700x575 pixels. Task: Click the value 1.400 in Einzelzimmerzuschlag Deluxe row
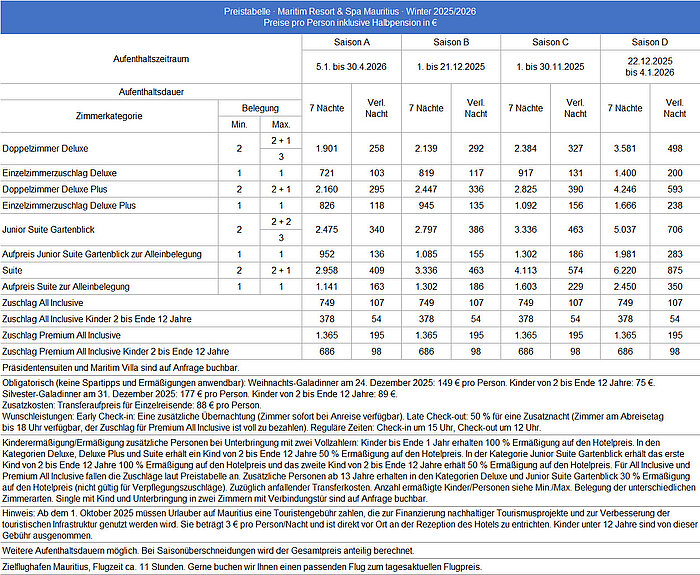click(x=625, y=173)
